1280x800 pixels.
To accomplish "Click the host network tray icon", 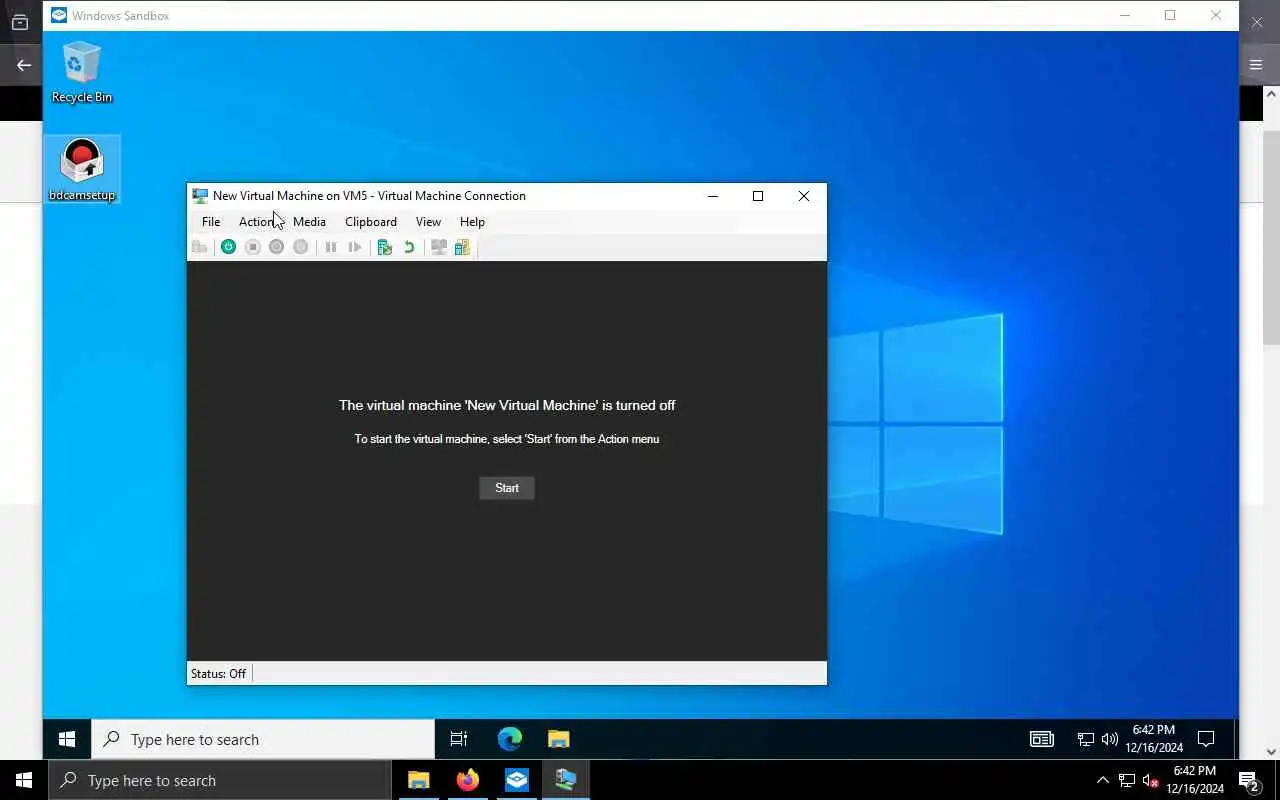I will pyautogui.click(x=1127, y=781).
